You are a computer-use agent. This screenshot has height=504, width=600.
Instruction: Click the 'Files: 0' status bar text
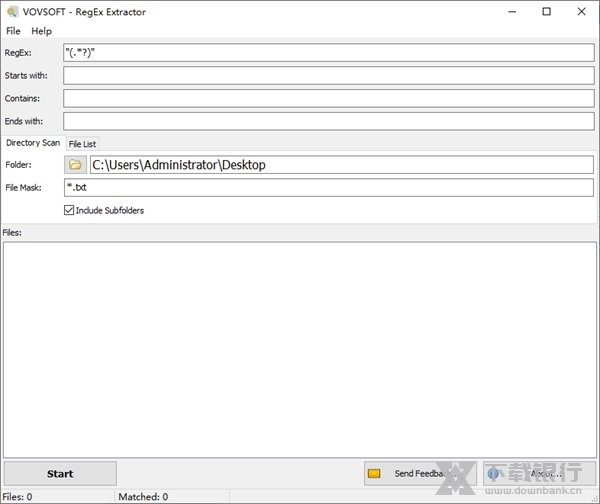tap(17, 497)
